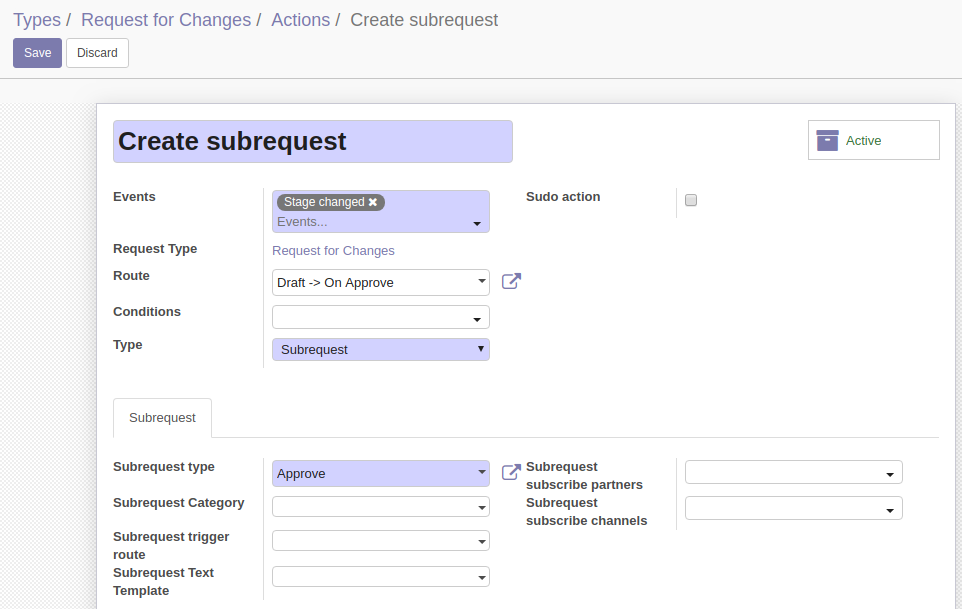Image resolution: width=962 pixels, height=609 pixels.
Task: Click the Save button
Action: click(x=37, y=53)
